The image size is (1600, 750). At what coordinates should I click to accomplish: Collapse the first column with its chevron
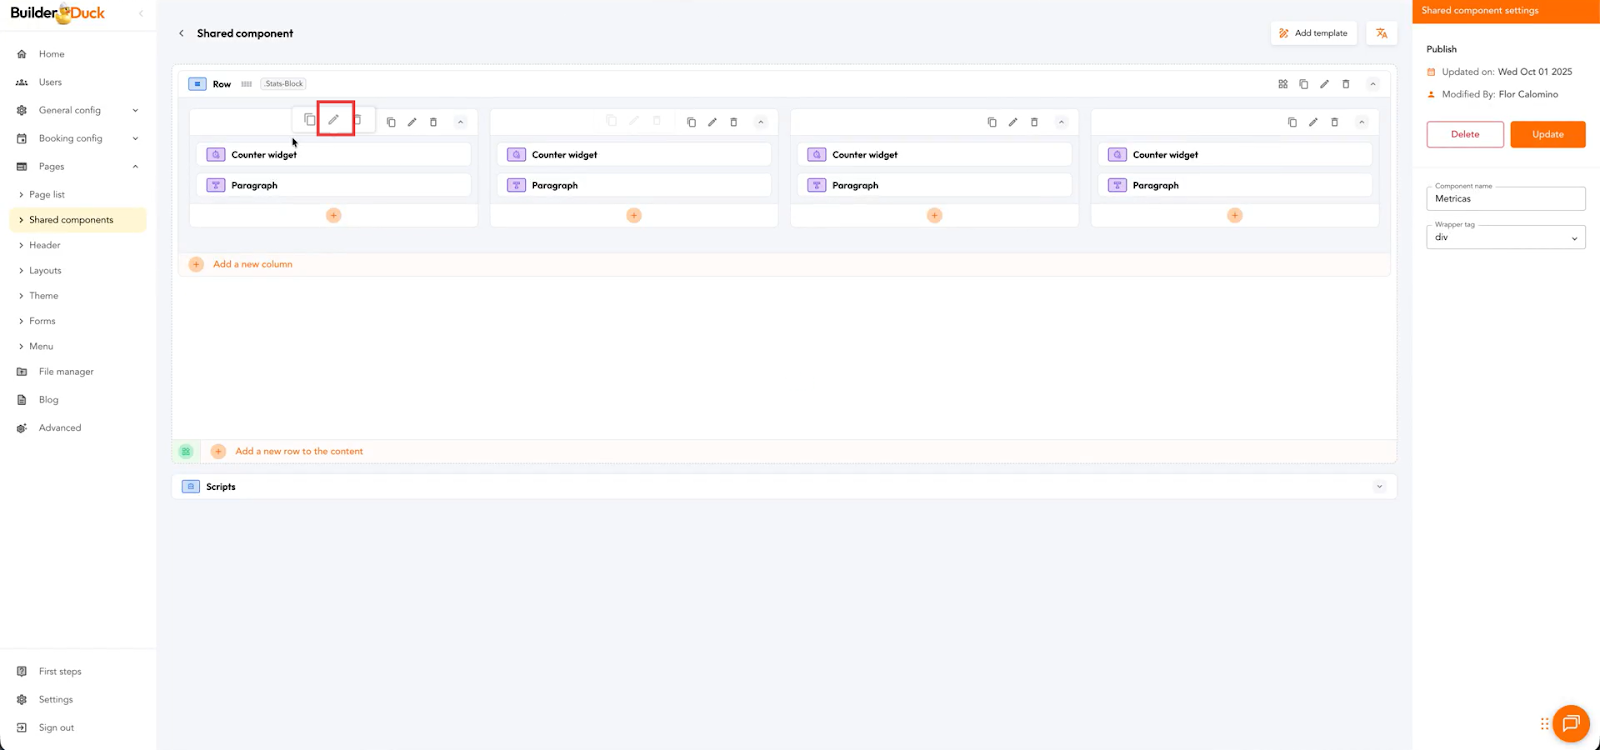[x=460, y=122]
